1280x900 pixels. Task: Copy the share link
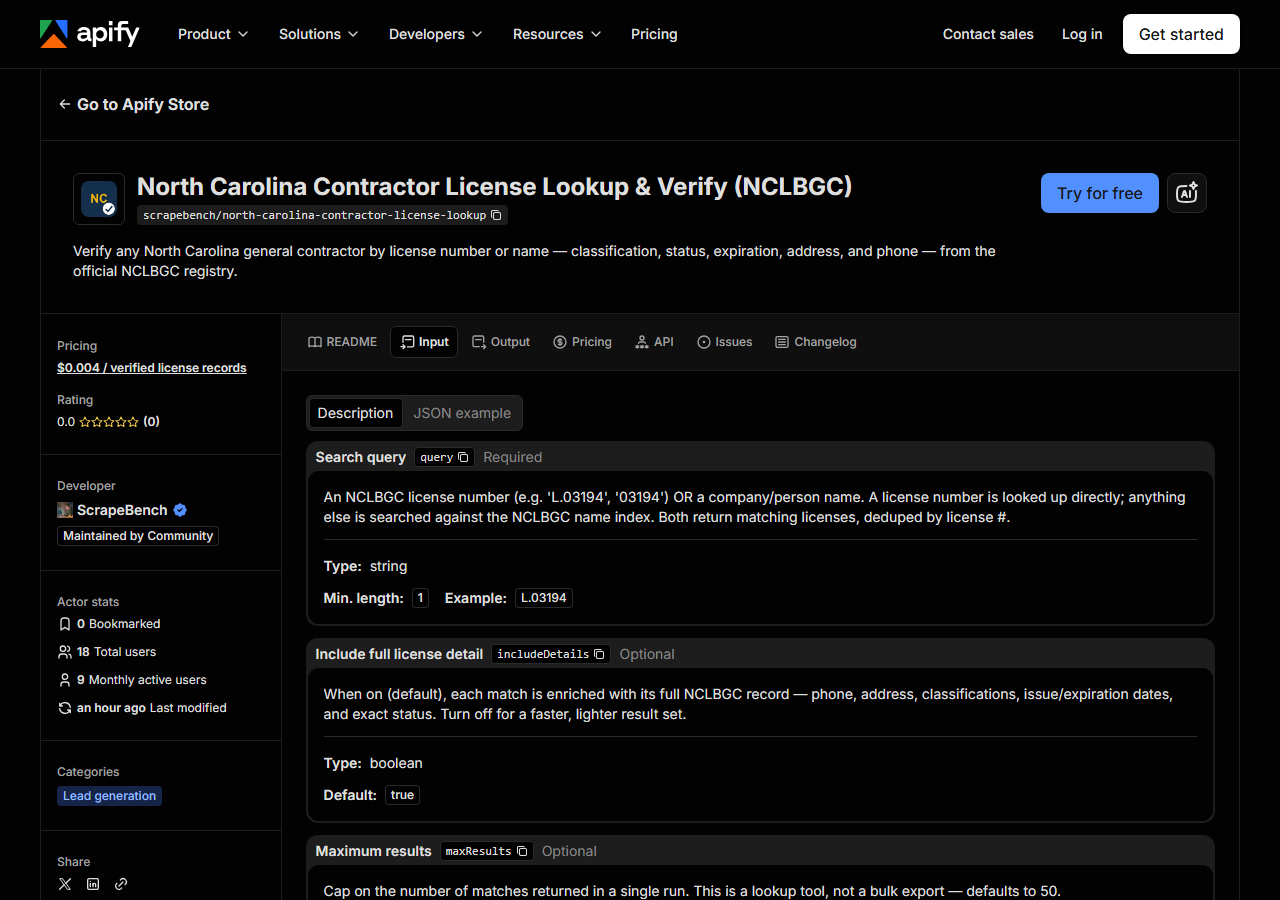pyautogui.click(x=121, y=884)
